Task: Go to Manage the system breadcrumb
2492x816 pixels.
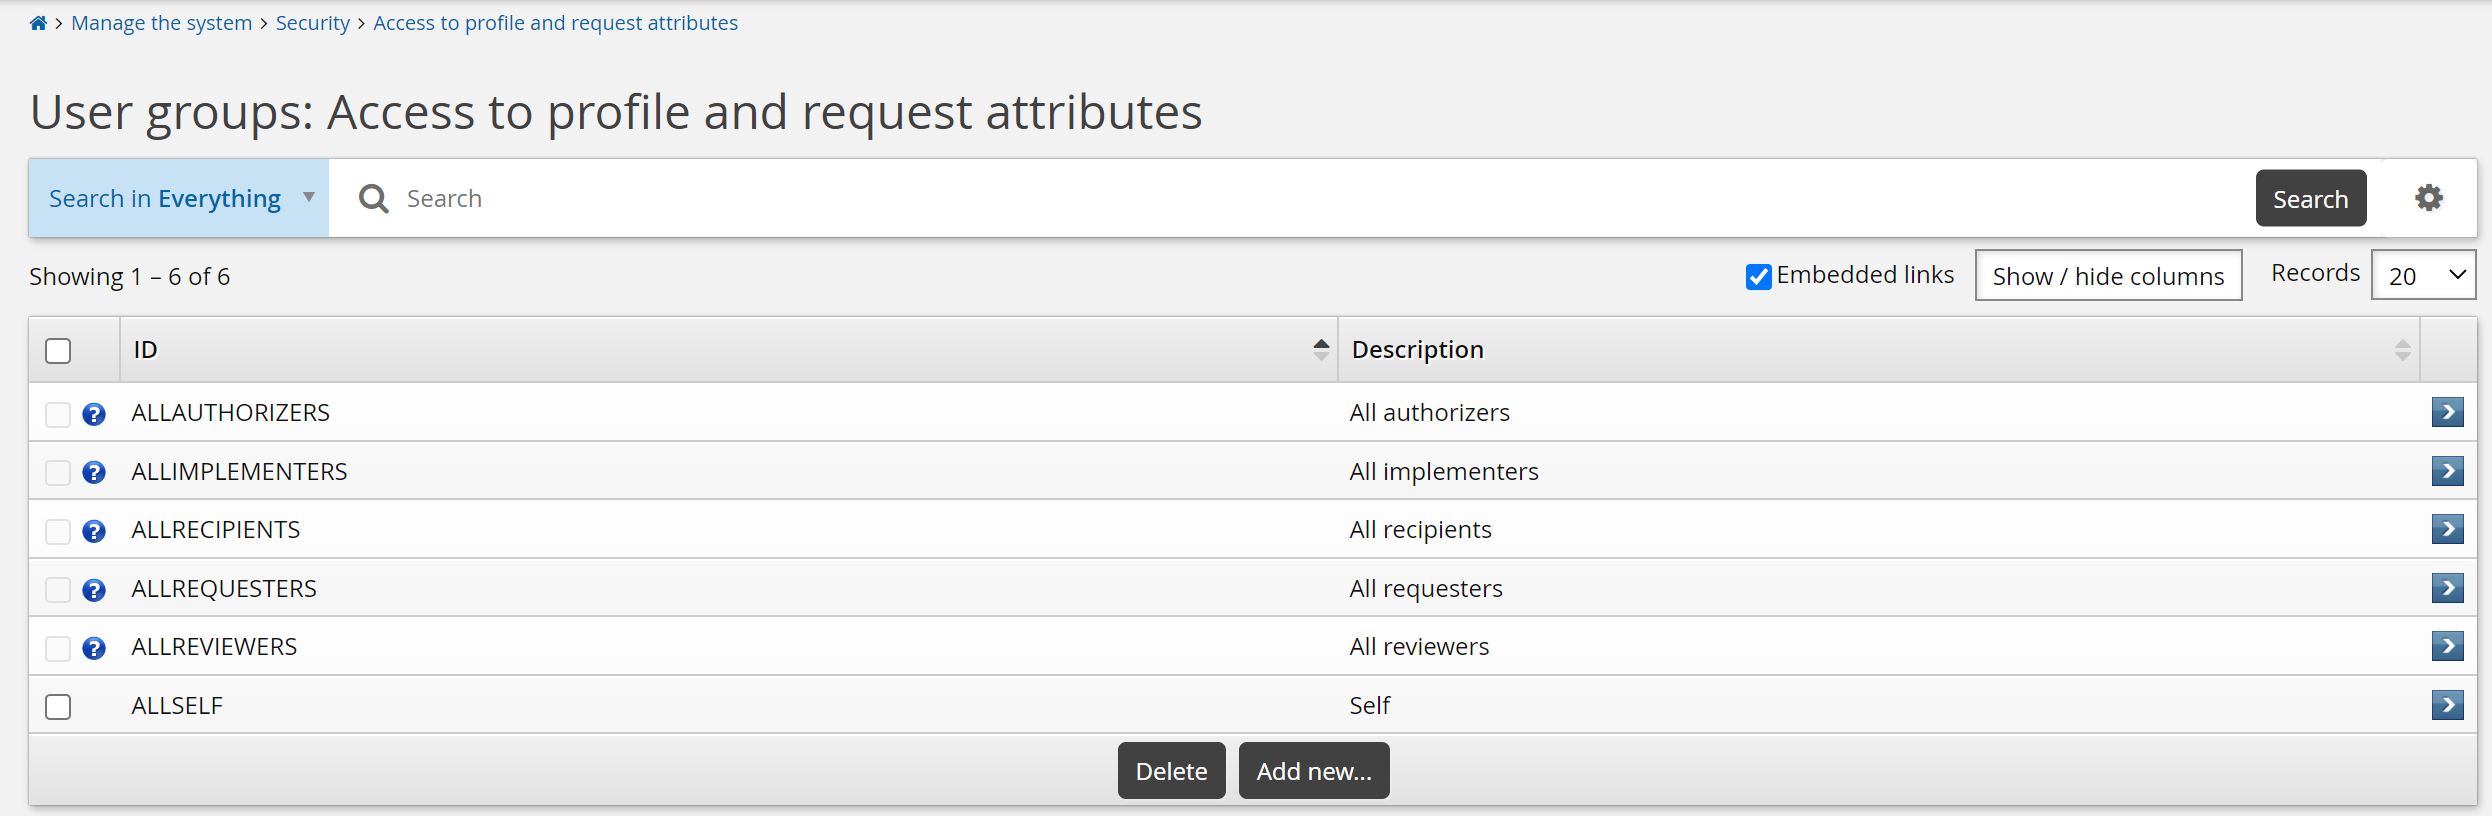Action: 161,23
